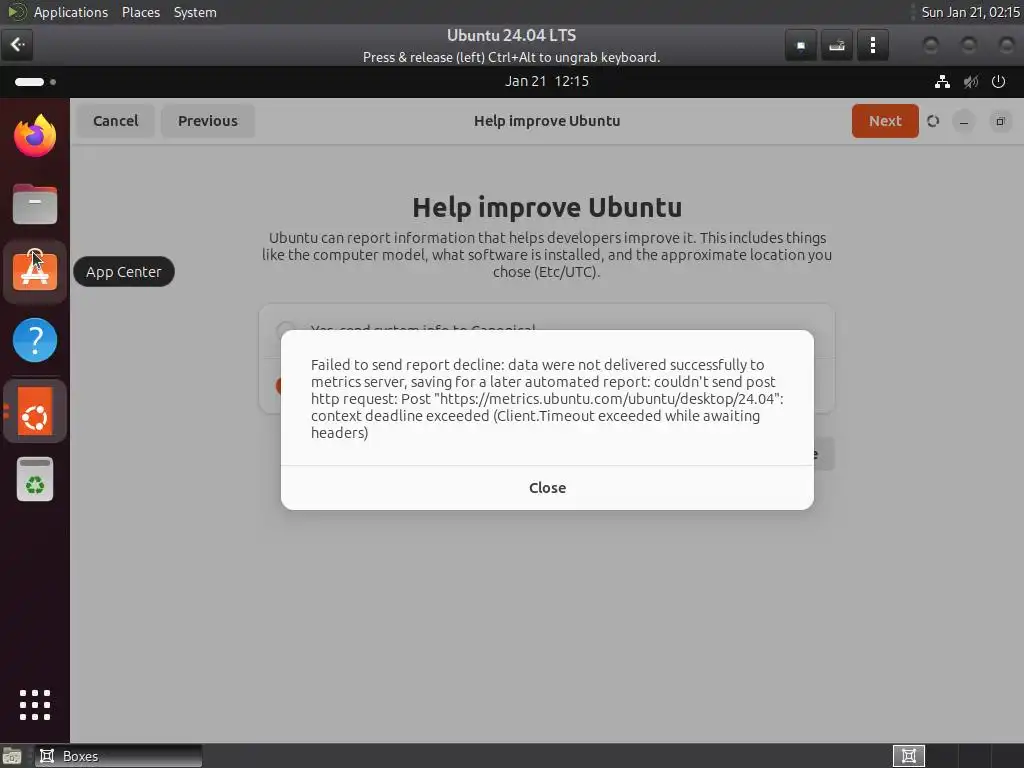
Task: Launch App Center from the dock
Action: click(35, 272)
